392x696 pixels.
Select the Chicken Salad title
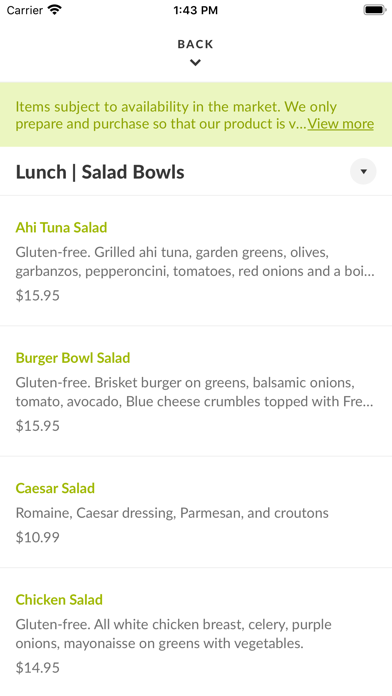pos(59,600)
